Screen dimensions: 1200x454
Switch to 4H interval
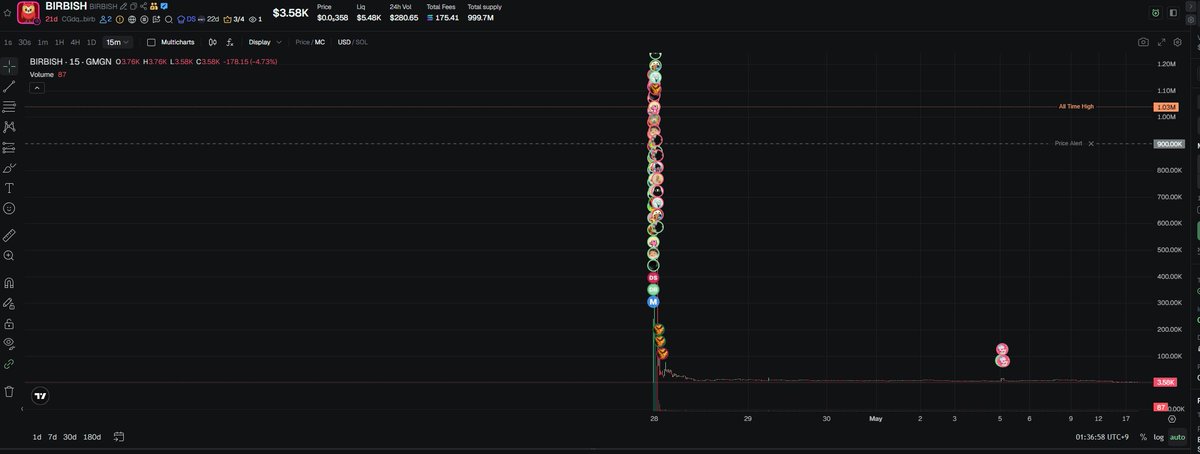pos(75,42)
